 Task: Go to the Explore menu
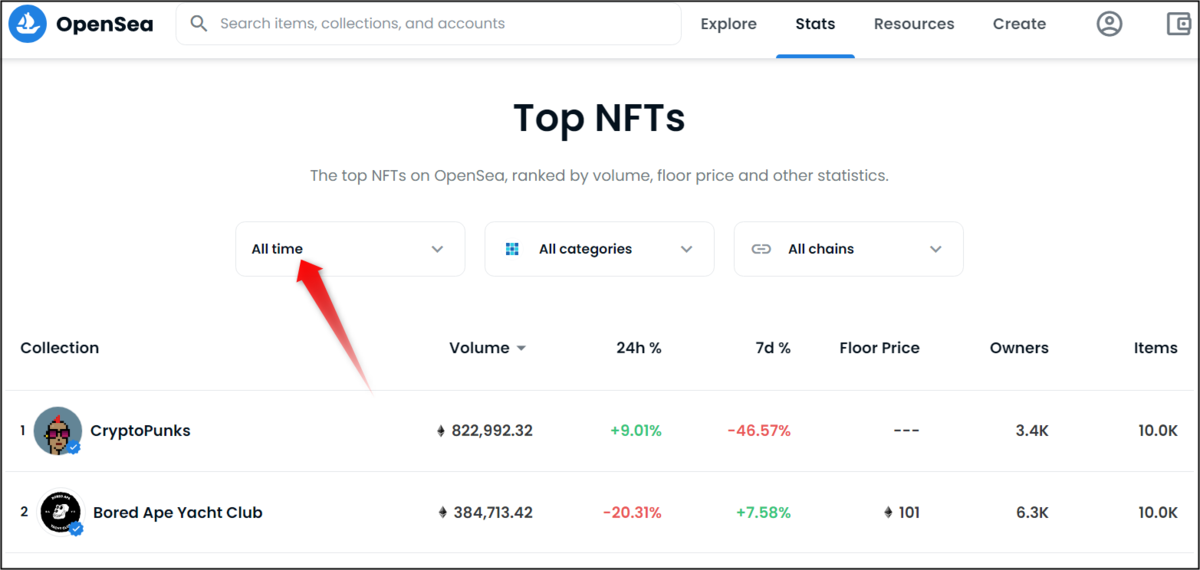coord(728,24)
